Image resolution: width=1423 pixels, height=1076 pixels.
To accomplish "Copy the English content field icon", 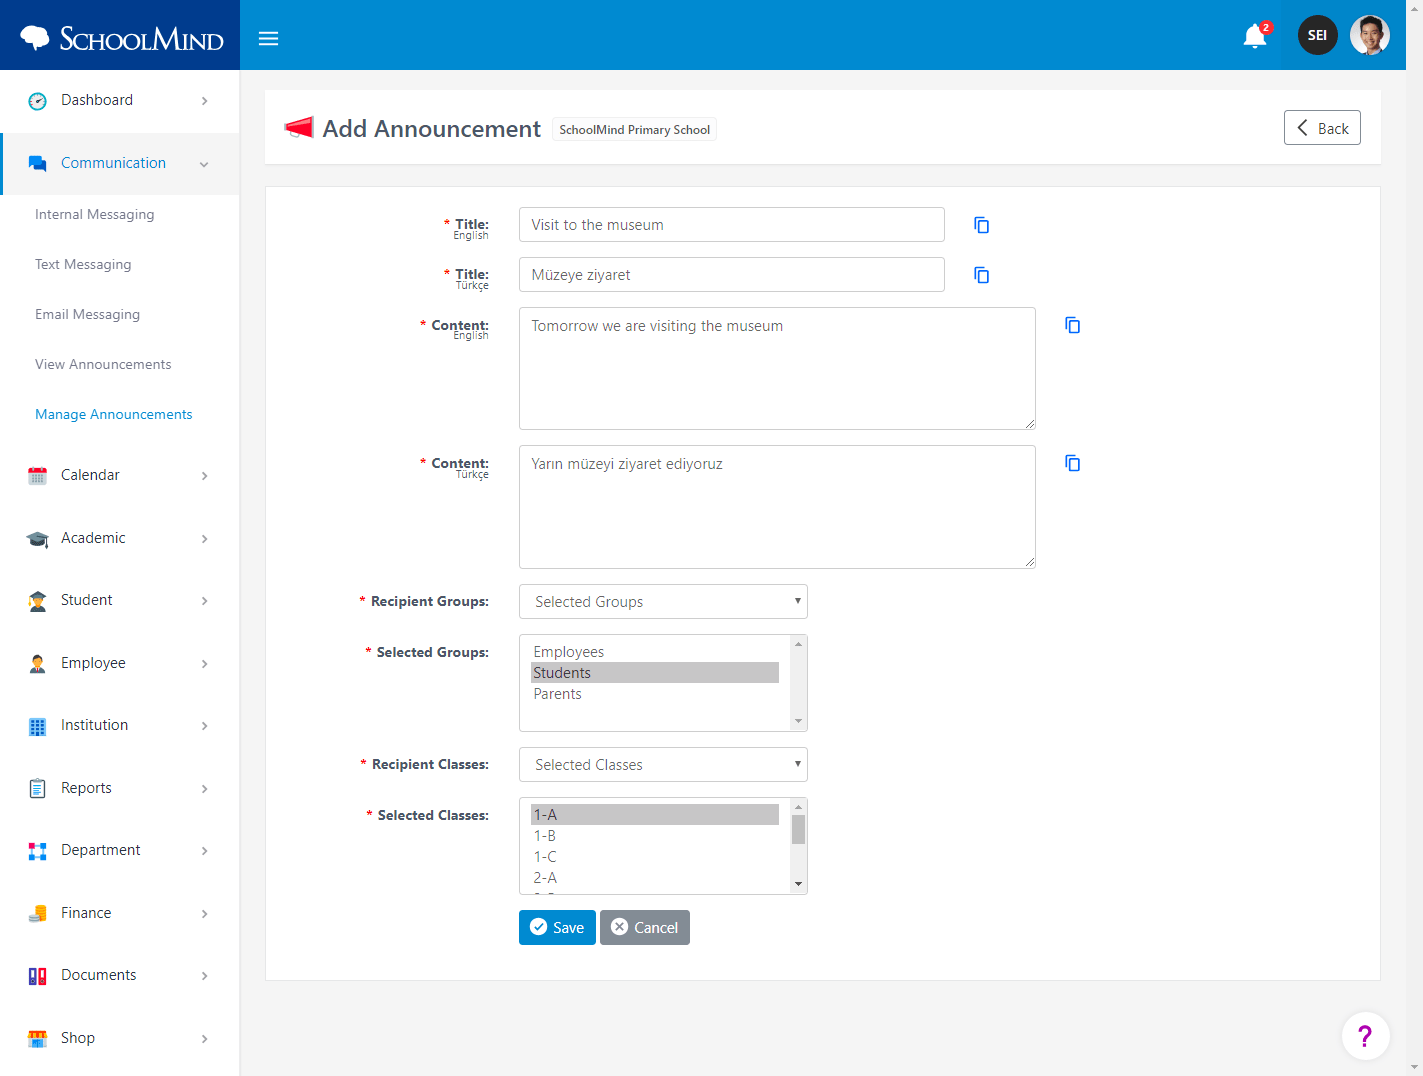I will [1073, 325].
